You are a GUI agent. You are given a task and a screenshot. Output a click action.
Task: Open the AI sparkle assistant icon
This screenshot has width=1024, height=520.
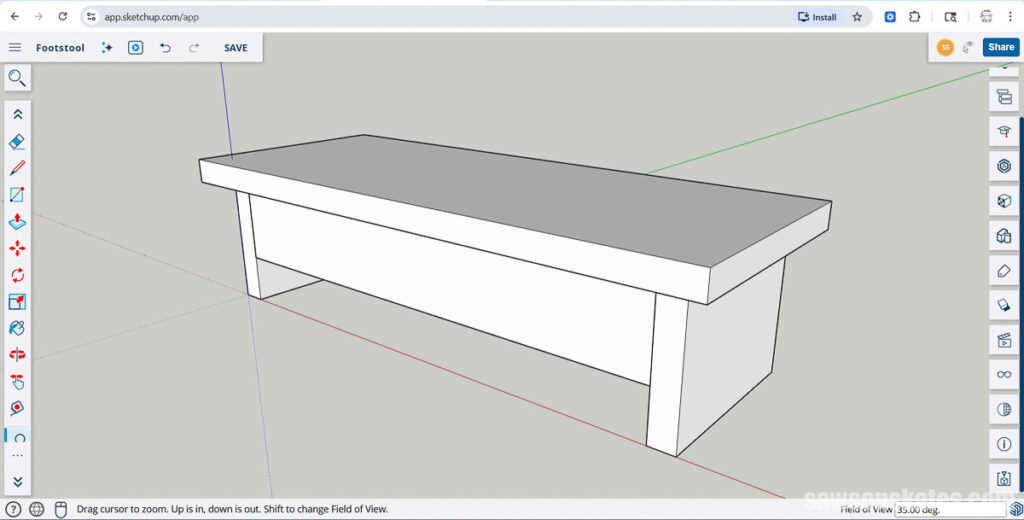click(x=107, y=48)
